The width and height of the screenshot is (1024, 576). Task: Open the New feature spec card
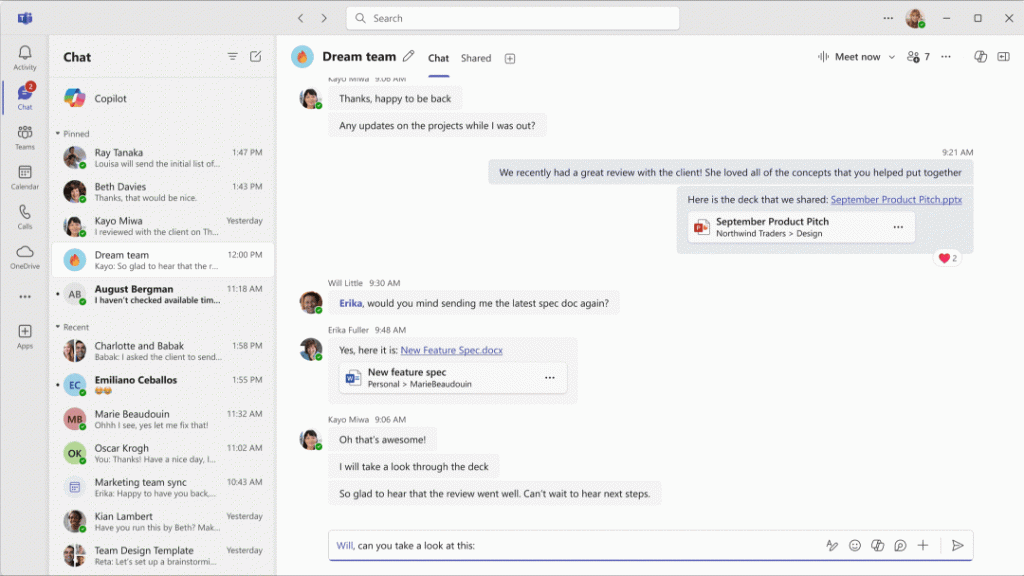[453, 377]
